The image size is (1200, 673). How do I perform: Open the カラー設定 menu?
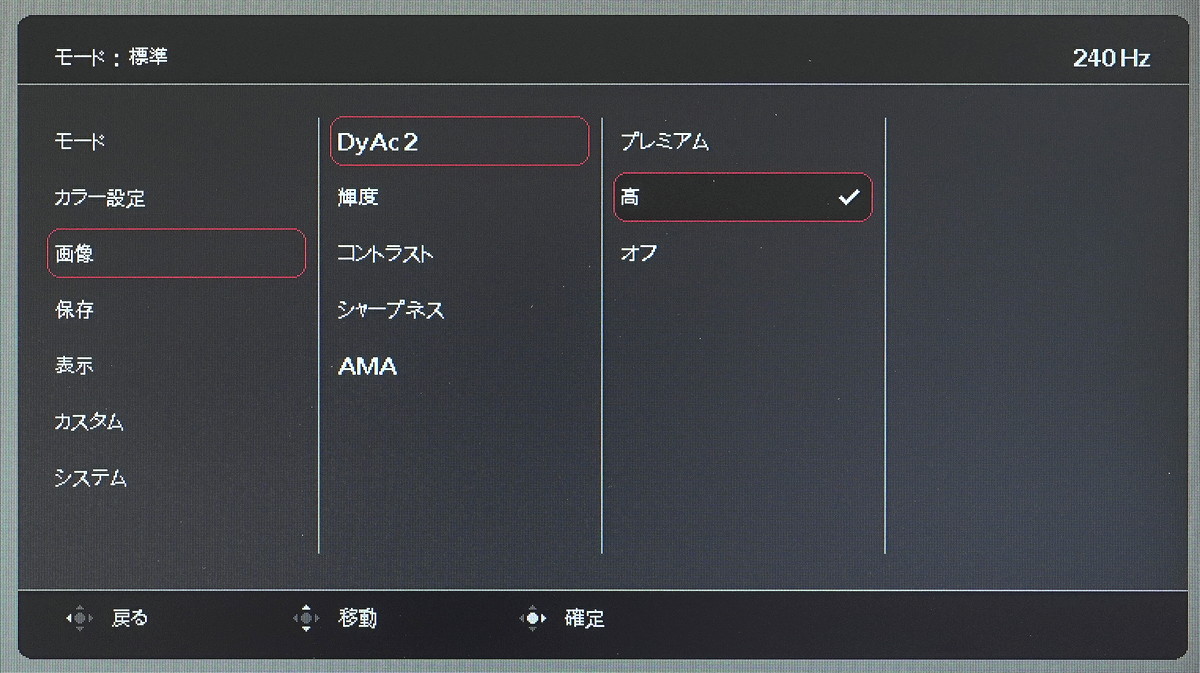pyautogui.click(x=176, y=198)
